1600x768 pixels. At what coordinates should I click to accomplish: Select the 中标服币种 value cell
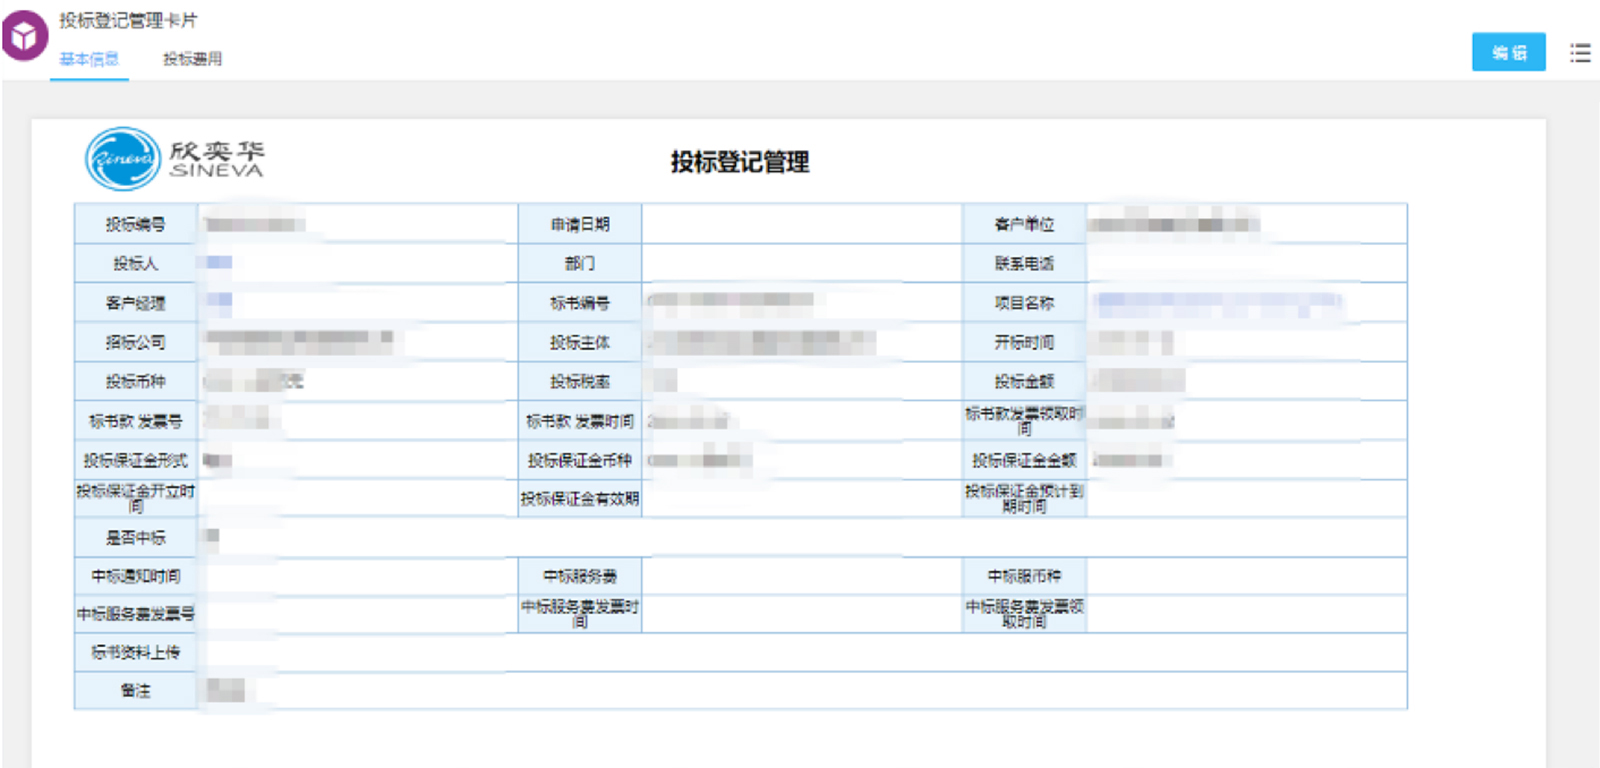click(x=1245, y=576)
